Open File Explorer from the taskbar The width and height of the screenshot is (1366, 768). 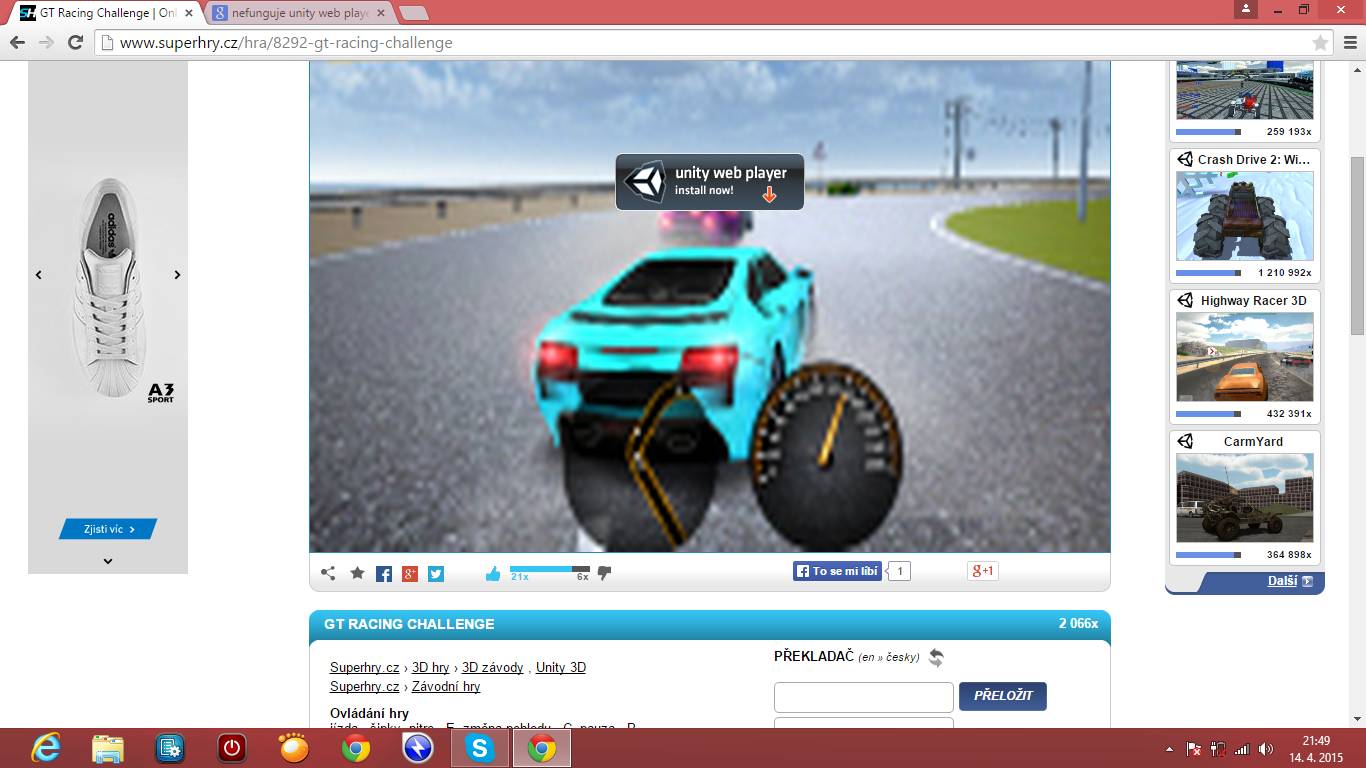108,748
